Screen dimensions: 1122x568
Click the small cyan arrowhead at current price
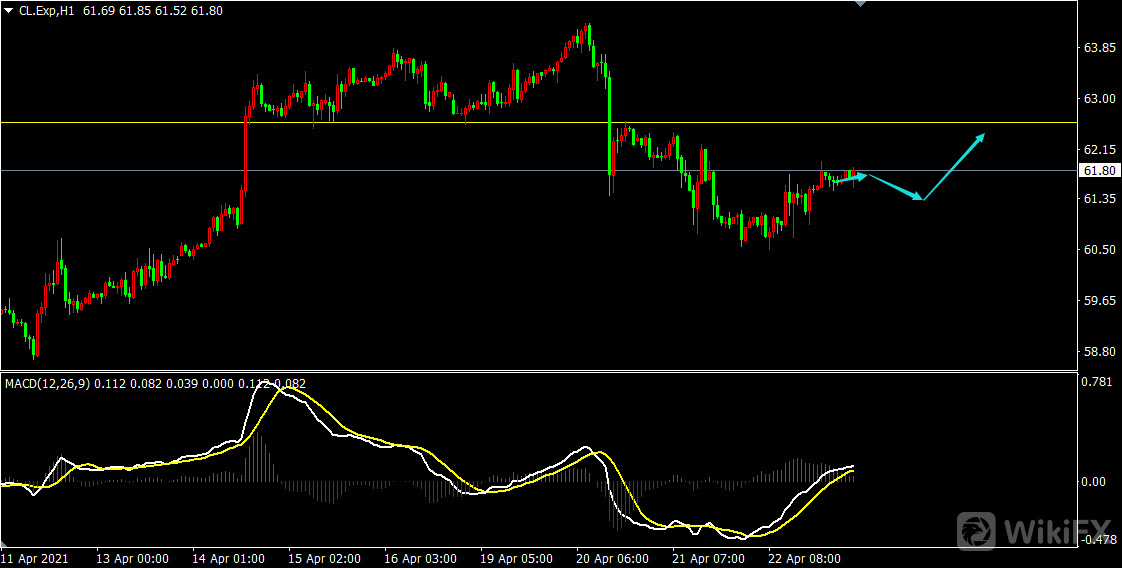pos(864,176)
